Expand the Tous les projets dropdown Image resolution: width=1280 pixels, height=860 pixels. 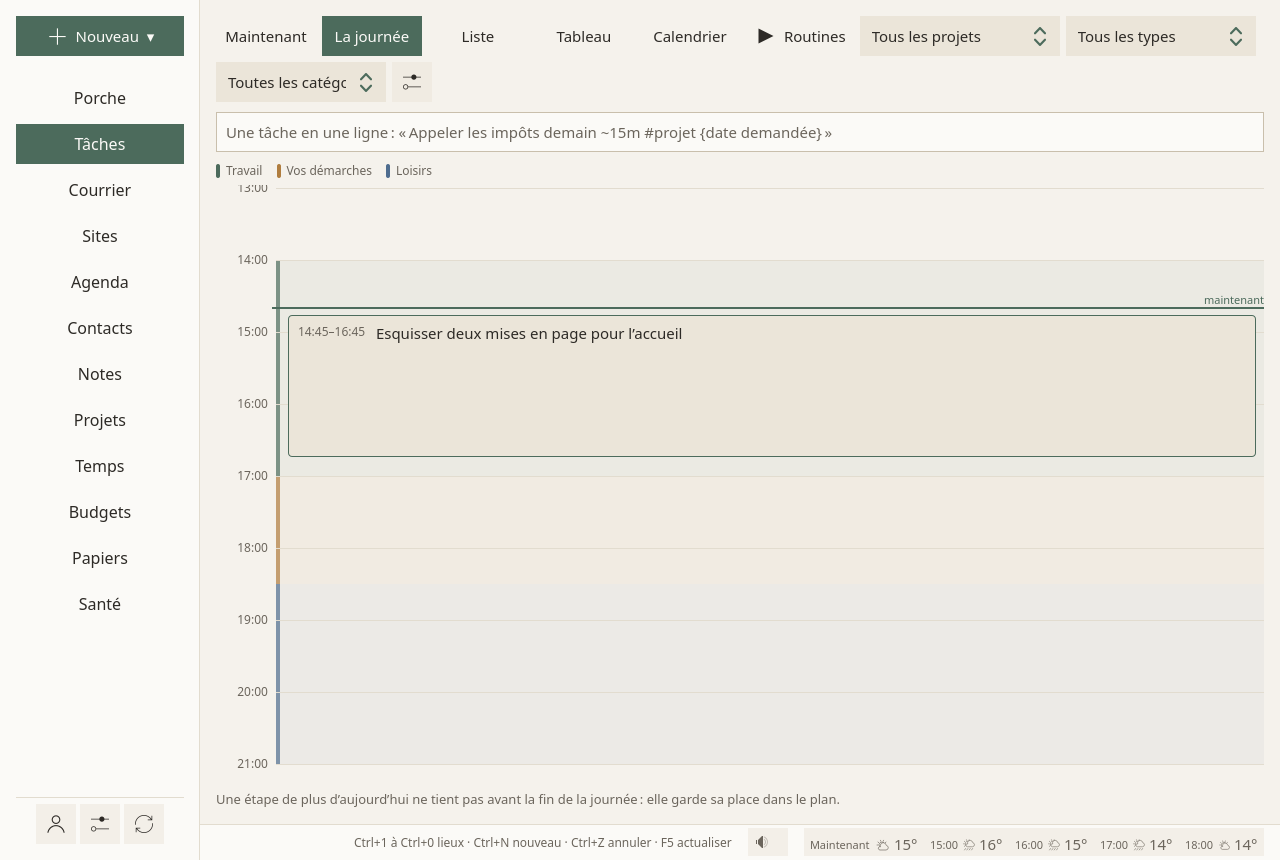(960, 36)
